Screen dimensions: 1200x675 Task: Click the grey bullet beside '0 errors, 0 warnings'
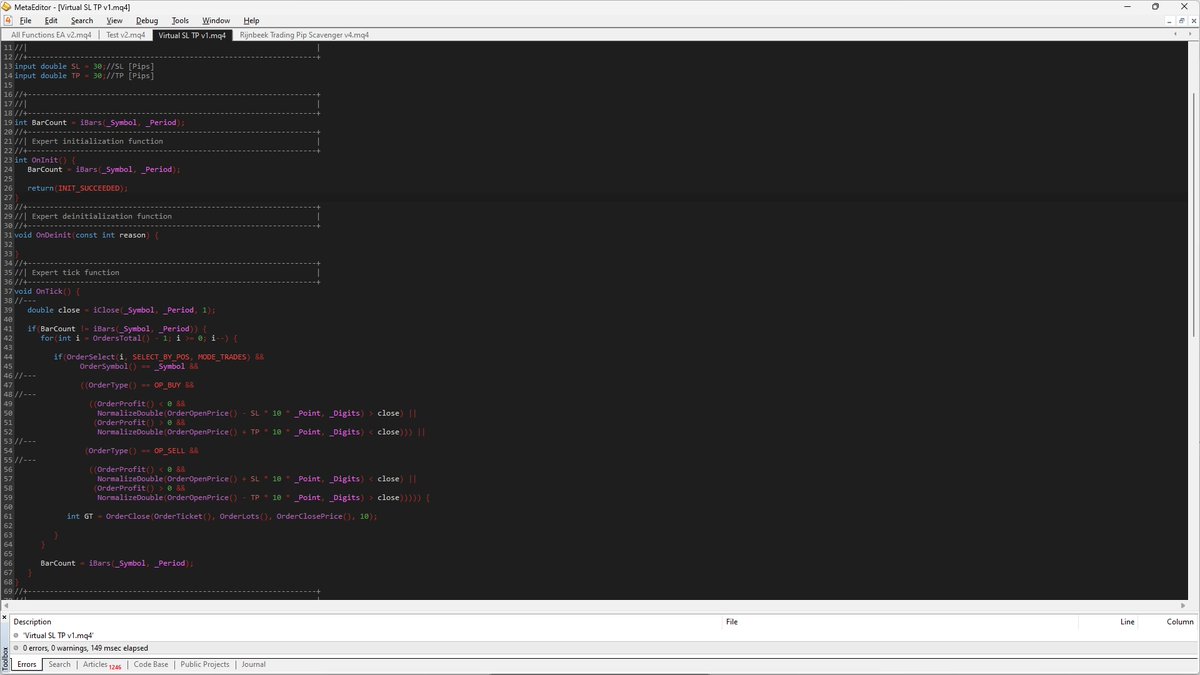(16, 648)
